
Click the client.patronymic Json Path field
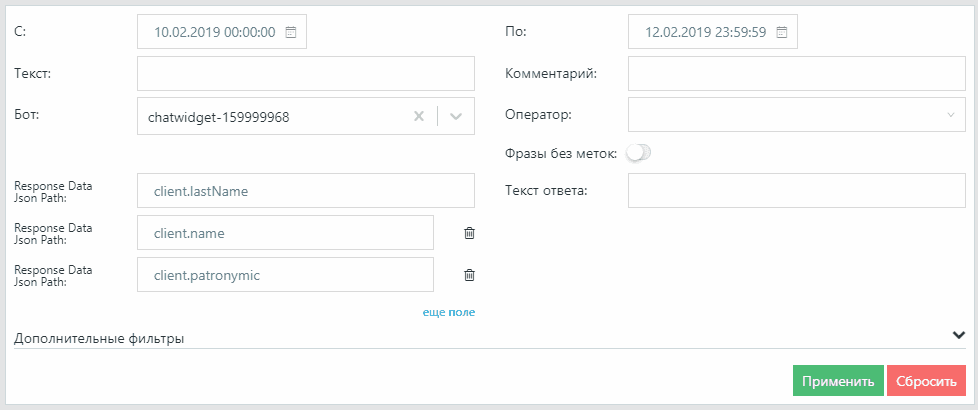point(285,275)
